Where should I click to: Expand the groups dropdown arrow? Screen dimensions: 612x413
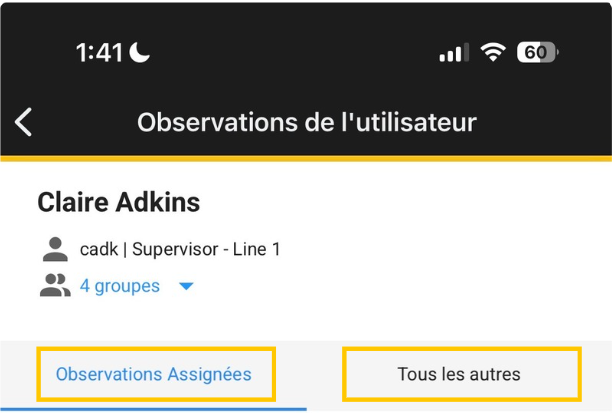click(x=186, y=287)
